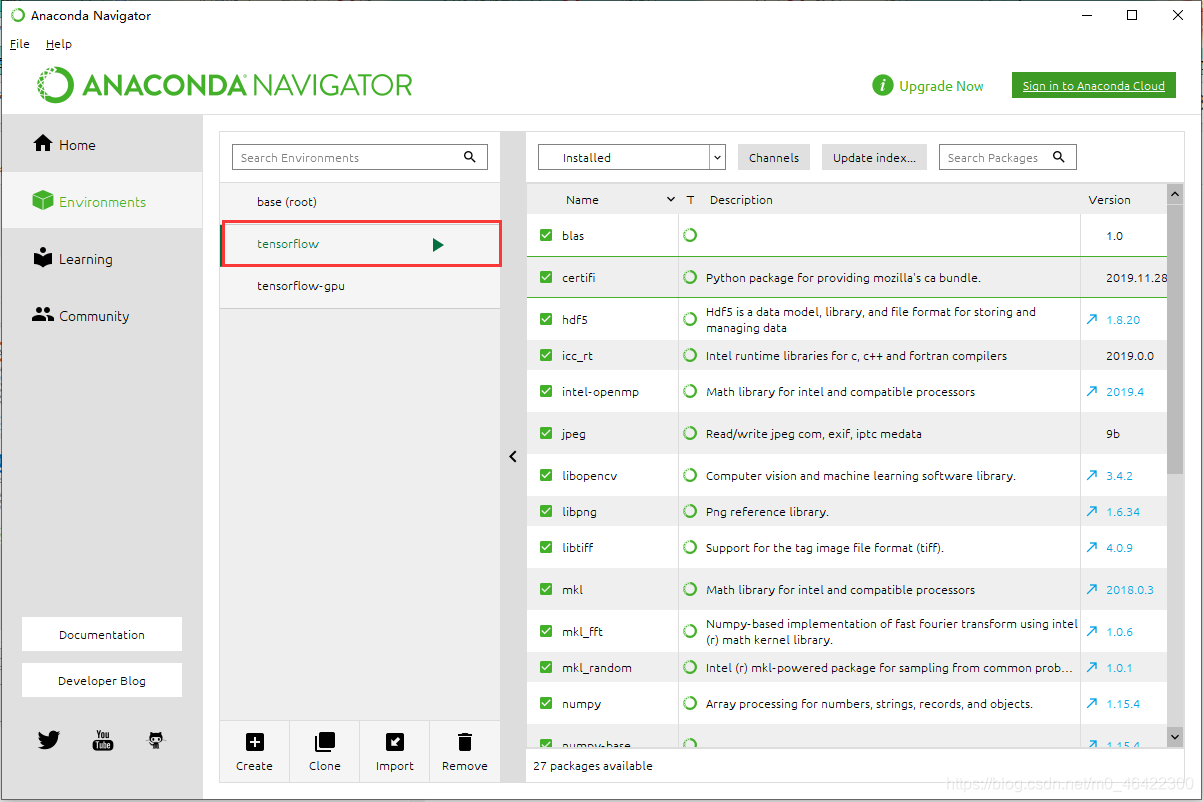Click the Upgrade Now link
The height and width of the screenshot is (802, 1203).
[941, 86]
